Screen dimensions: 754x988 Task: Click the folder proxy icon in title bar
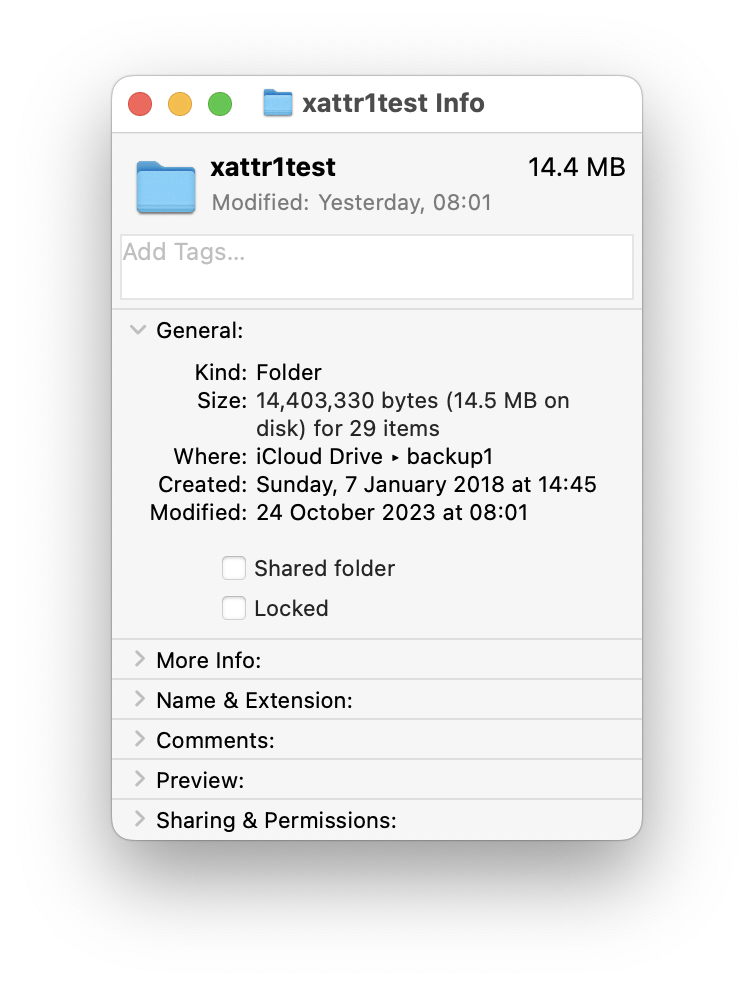(x=277, y=103)
